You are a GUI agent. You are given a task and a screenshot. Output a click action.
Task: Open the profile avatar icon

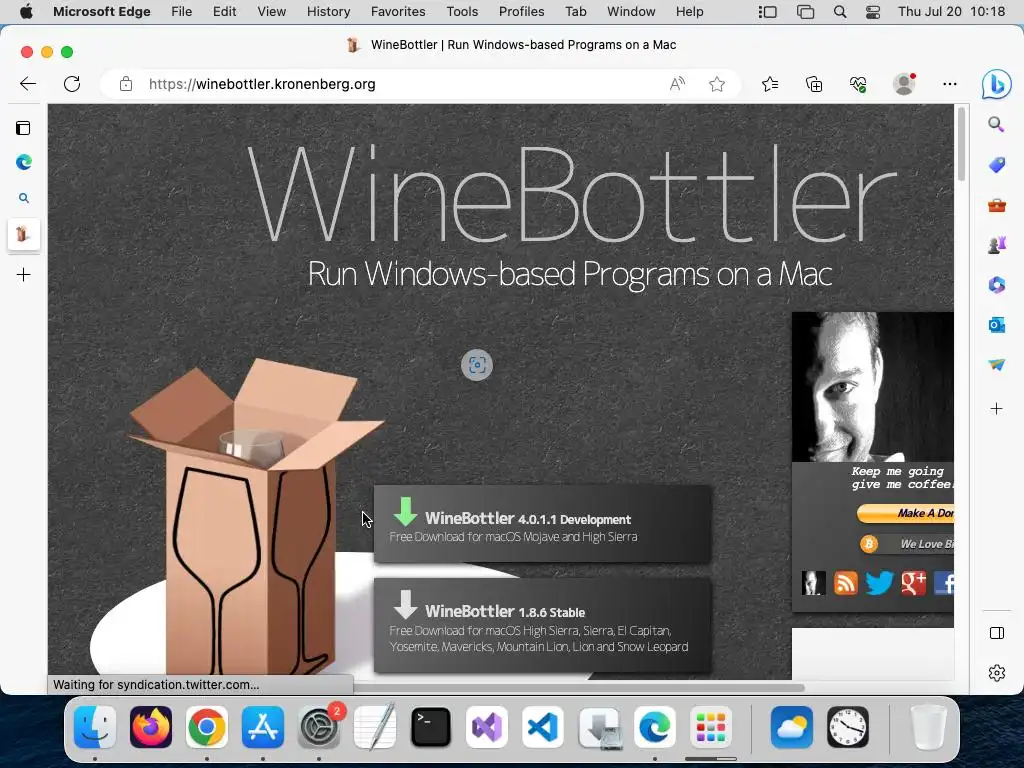pyautogui.click(x=904, y=84)
